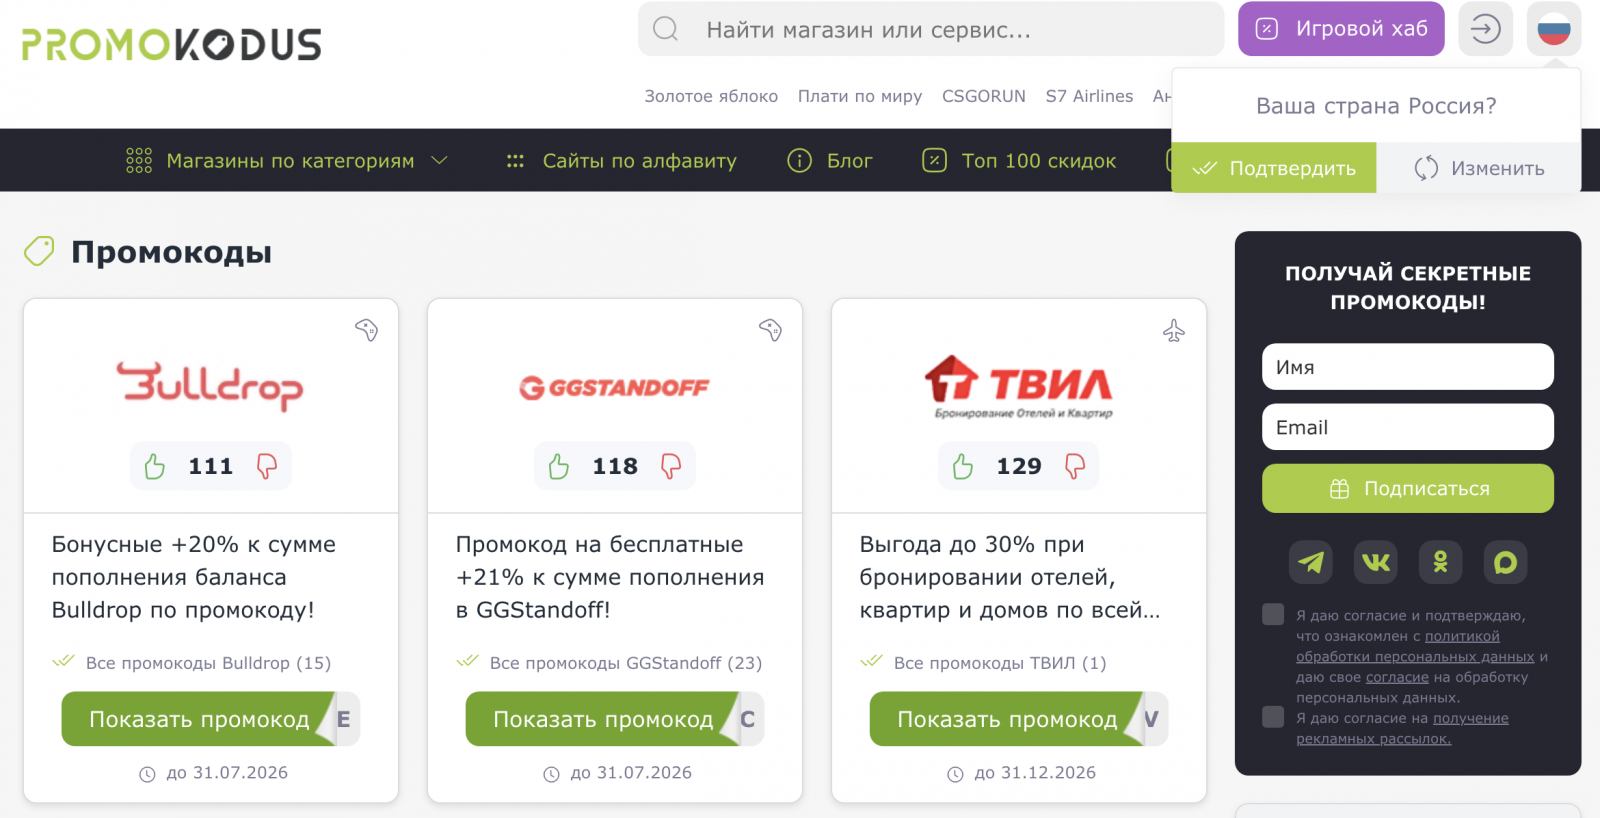The height and width of the screenshot is (818, 1600).
Task: Open Сайты по алфавиту menu item
Action: pyautogui.click(x=621, y=161)
